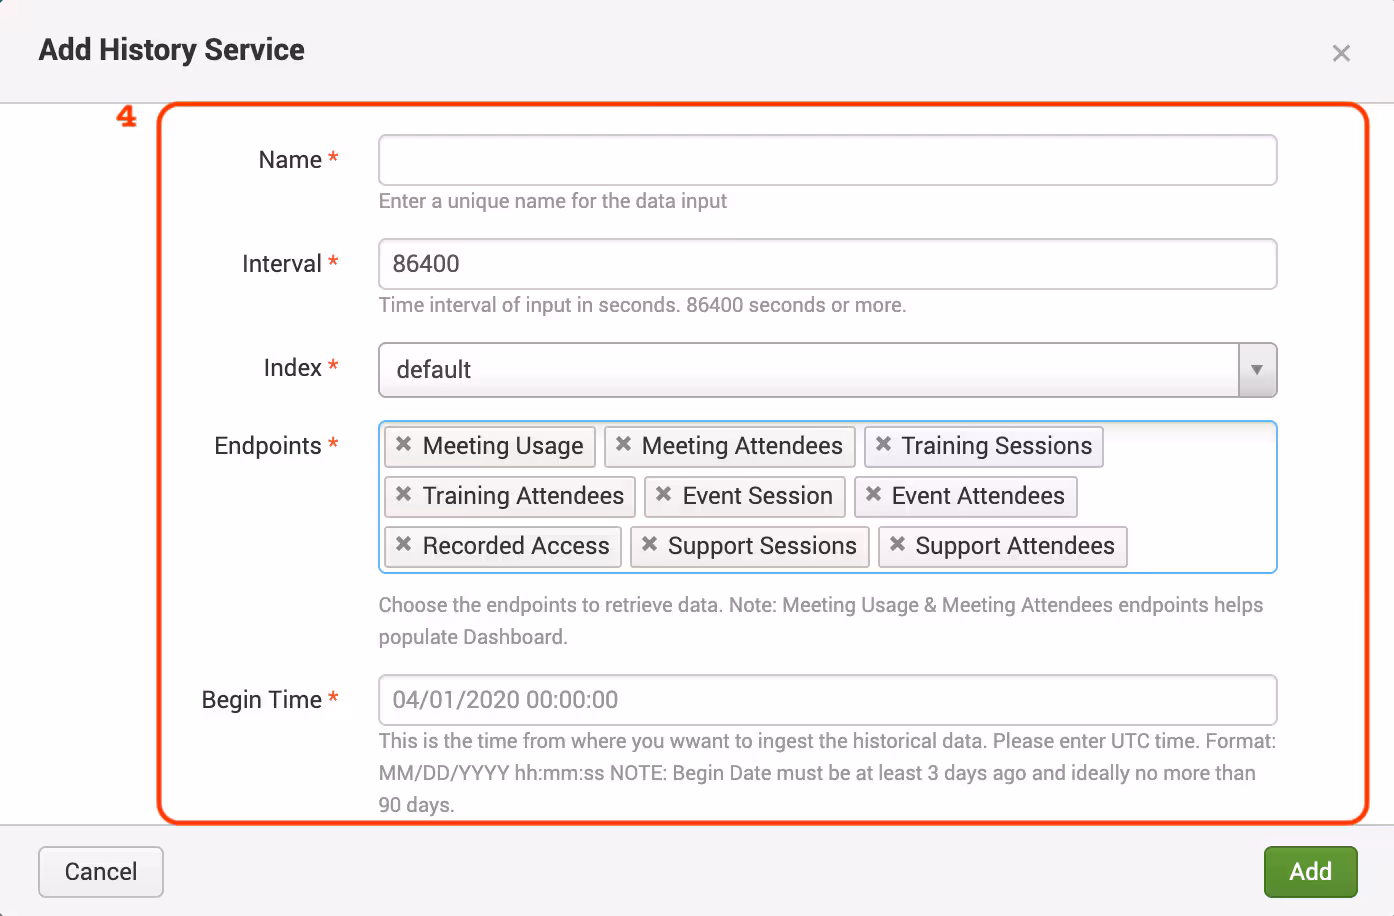Focus the Interval field containing 86400
This screenshot has width=1394, height=916.
pyautogui.click(x=827, y=264)
